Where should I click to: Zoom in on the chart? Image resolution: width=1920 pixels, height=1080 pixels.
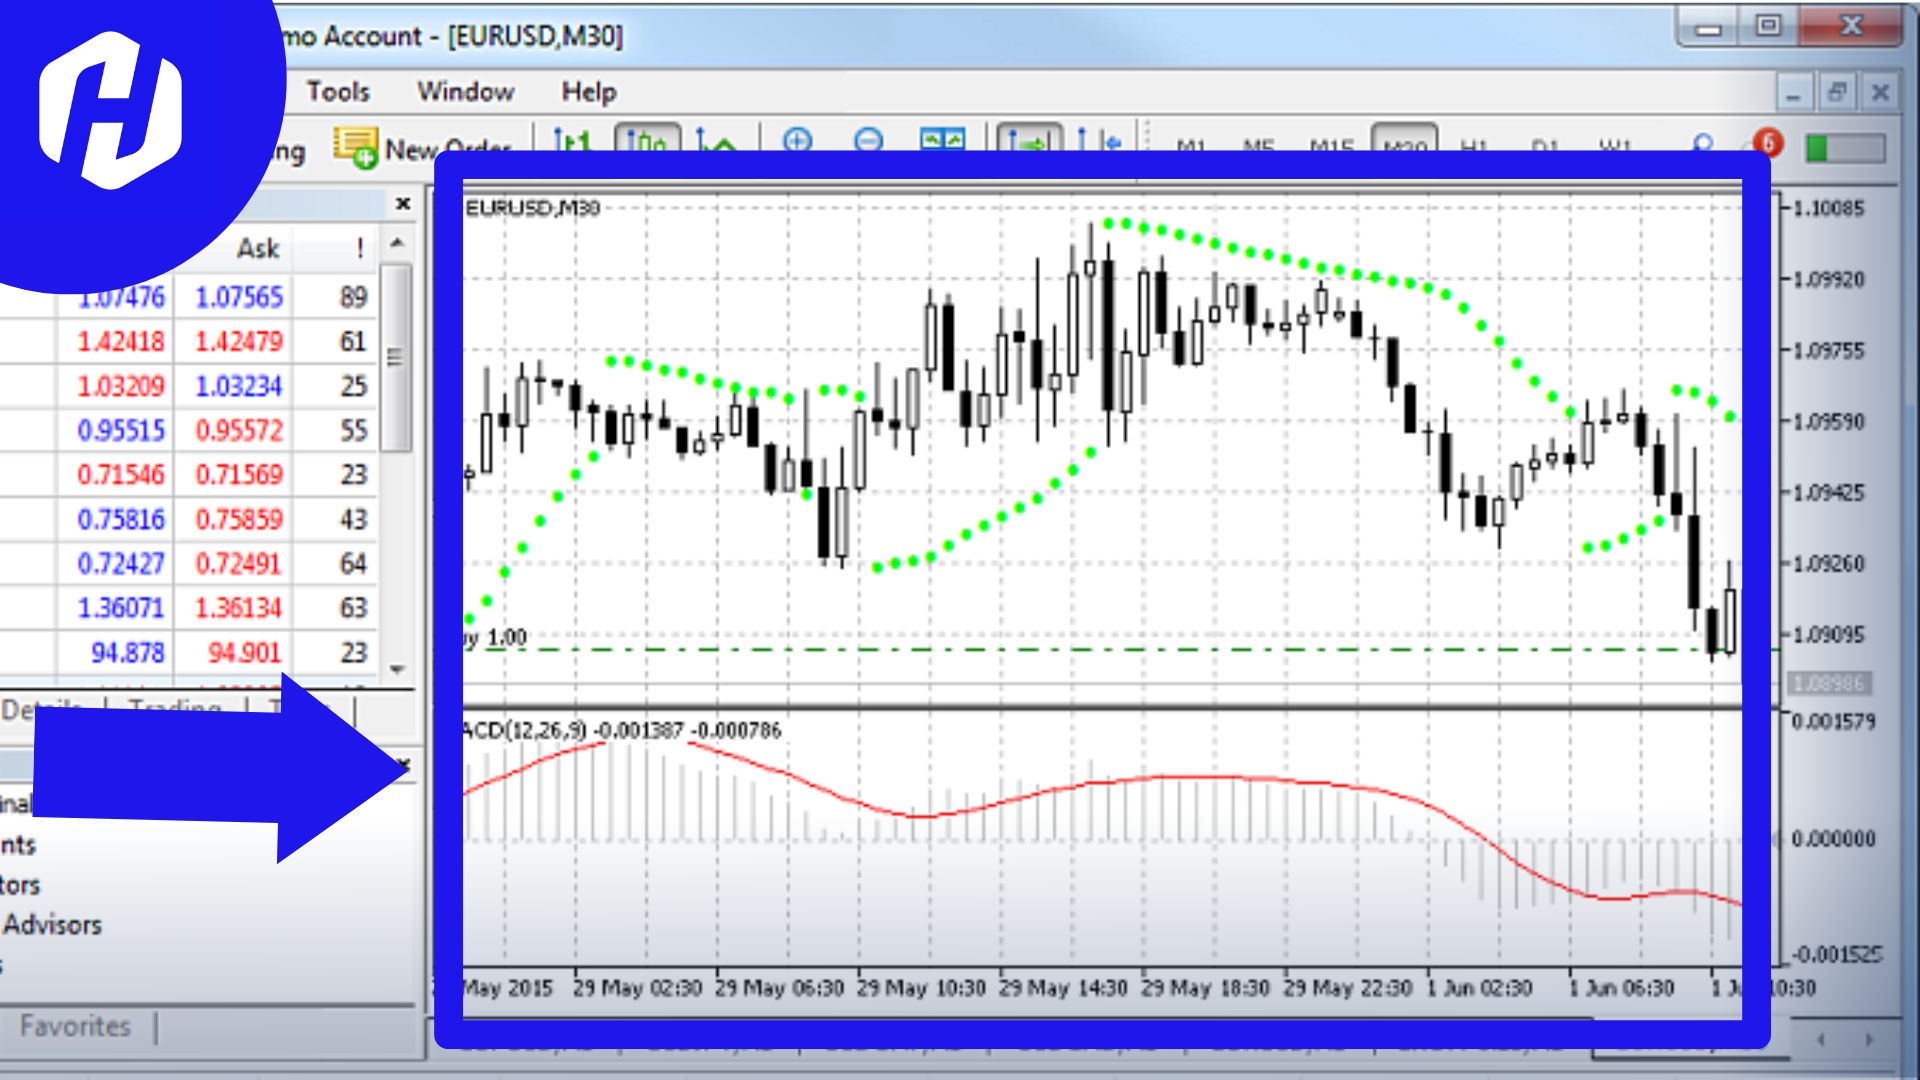pyautogui.click(x=797, y=142)
